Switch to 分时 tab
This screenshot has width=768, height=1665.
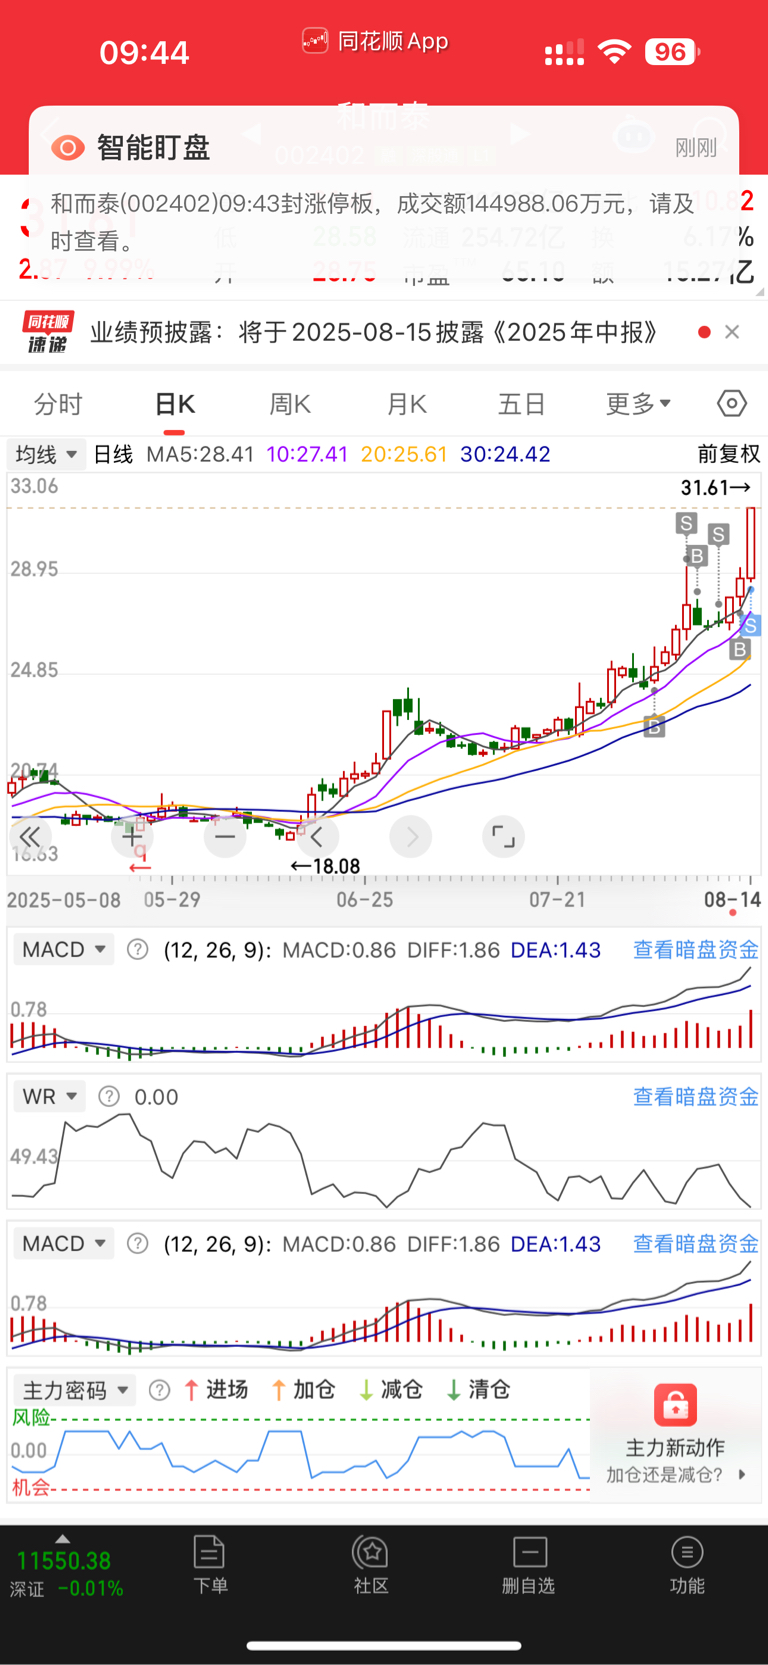58,404
